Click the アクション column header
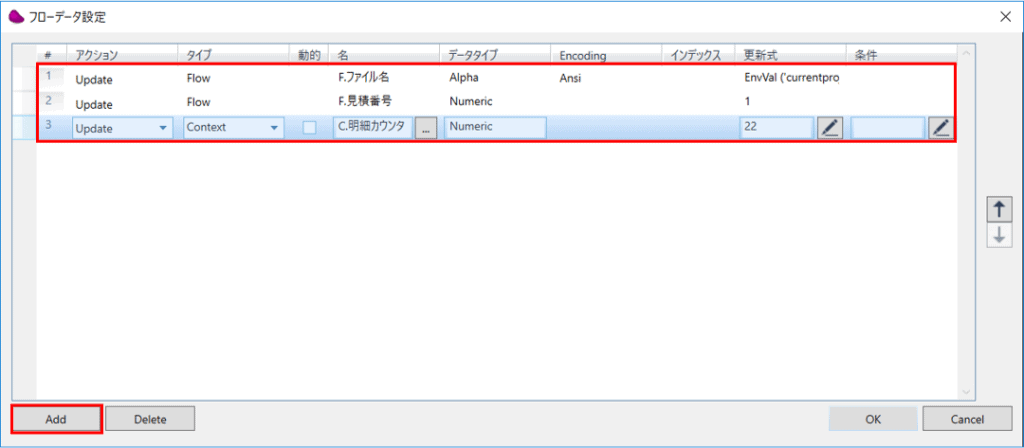 pyautogui.click(x=120, y=54)
